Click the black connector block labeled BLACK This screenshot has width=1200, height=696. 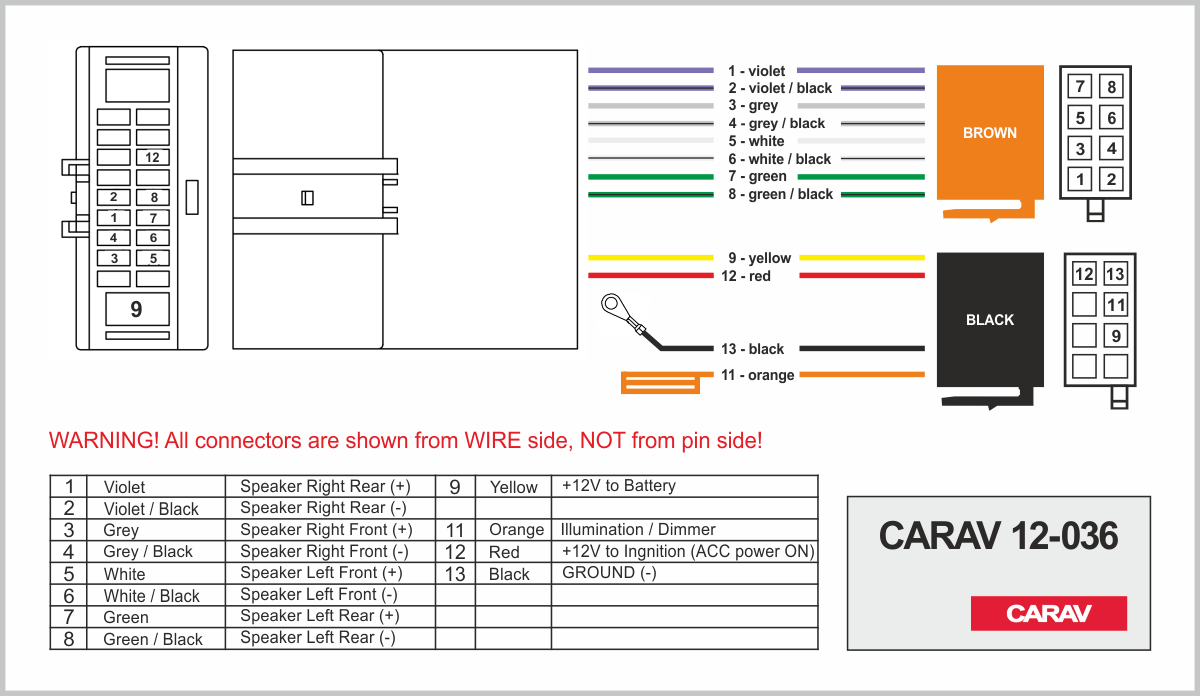tap(989, 320)
